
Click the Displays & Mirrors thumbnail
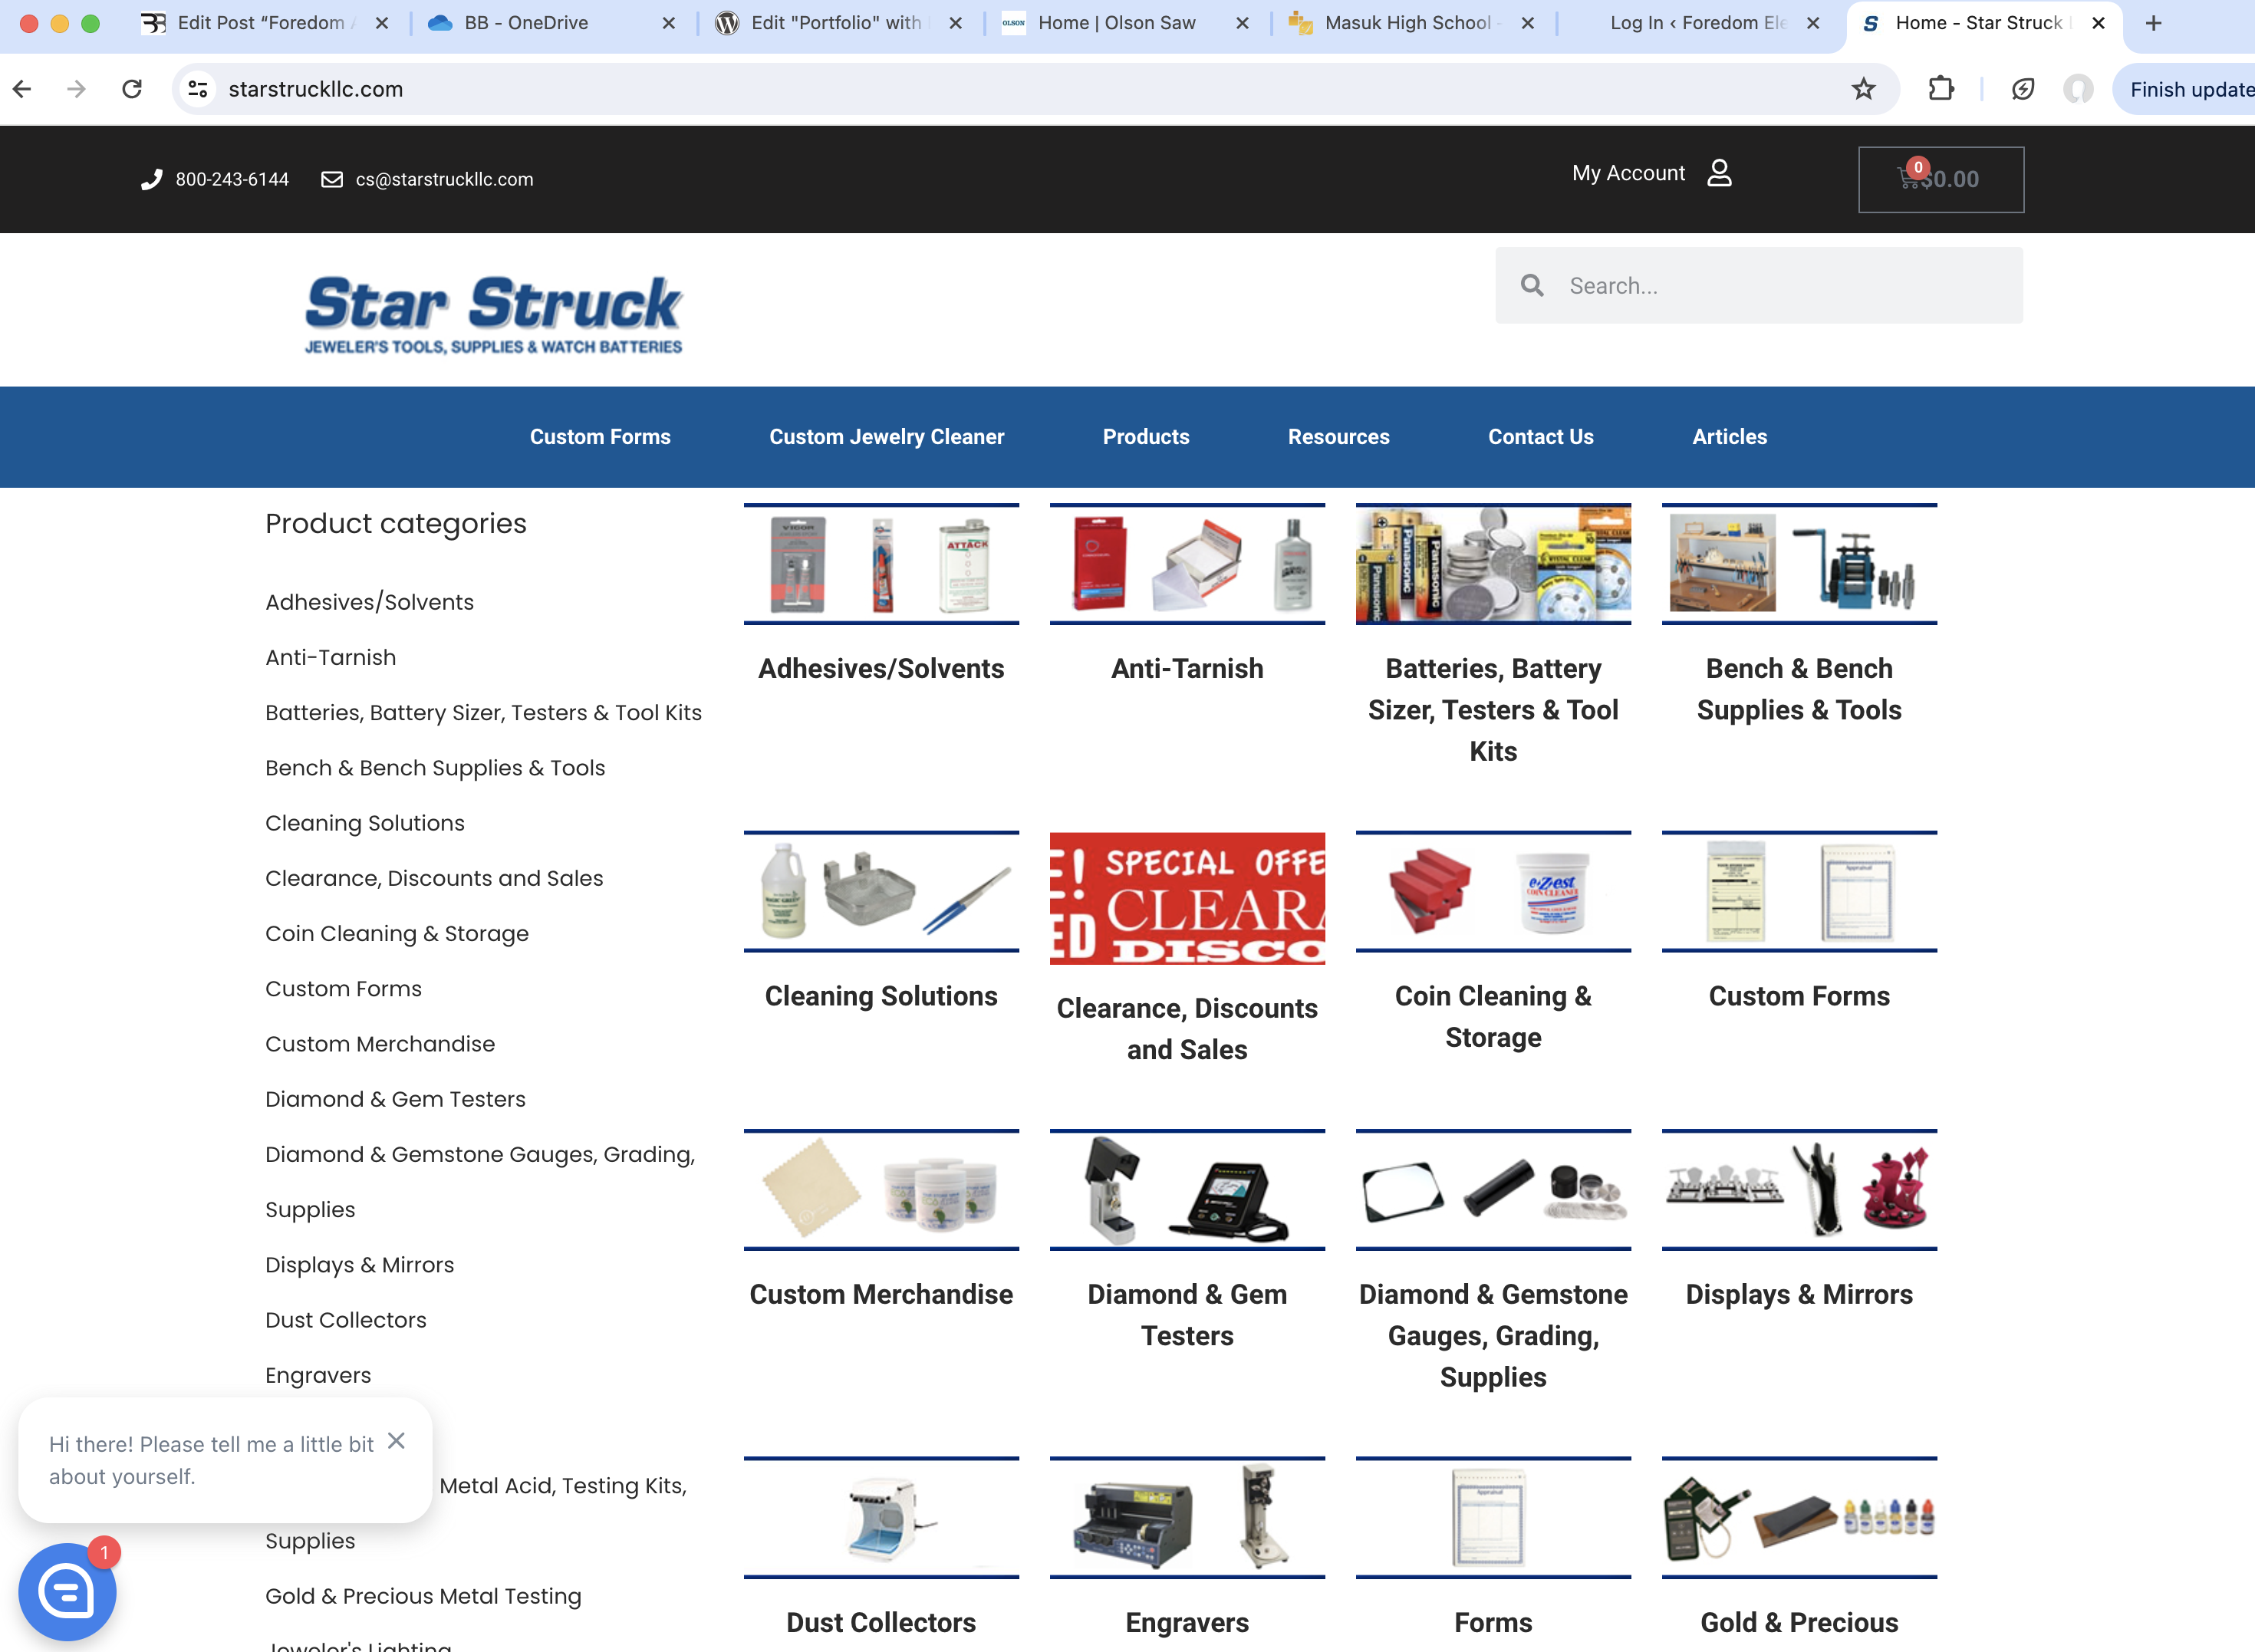click(1799, 1190)
